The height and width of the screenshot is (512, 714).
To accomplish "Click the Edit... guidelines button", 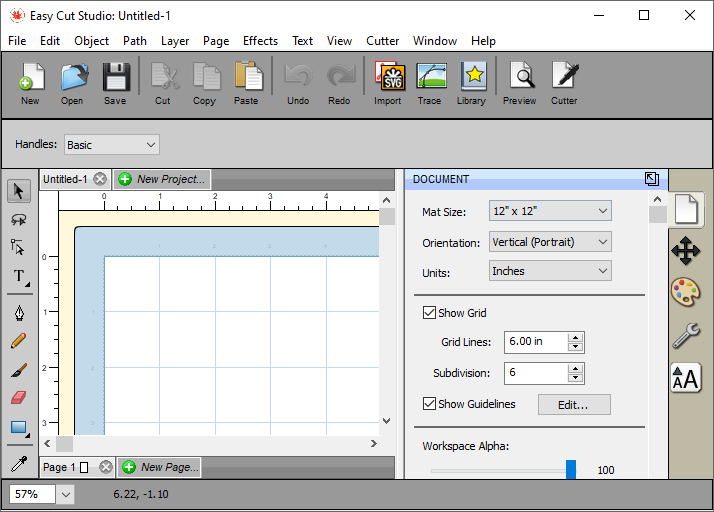I will 574,405.
